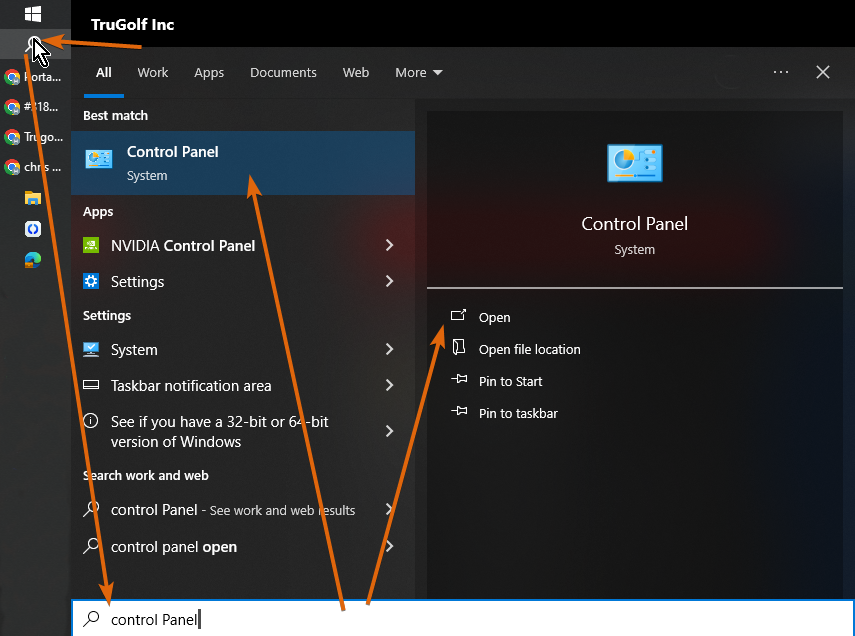Click Open for Control Panel
The height and width of the screenshot is (636, 855).
(x=495, y=317)
